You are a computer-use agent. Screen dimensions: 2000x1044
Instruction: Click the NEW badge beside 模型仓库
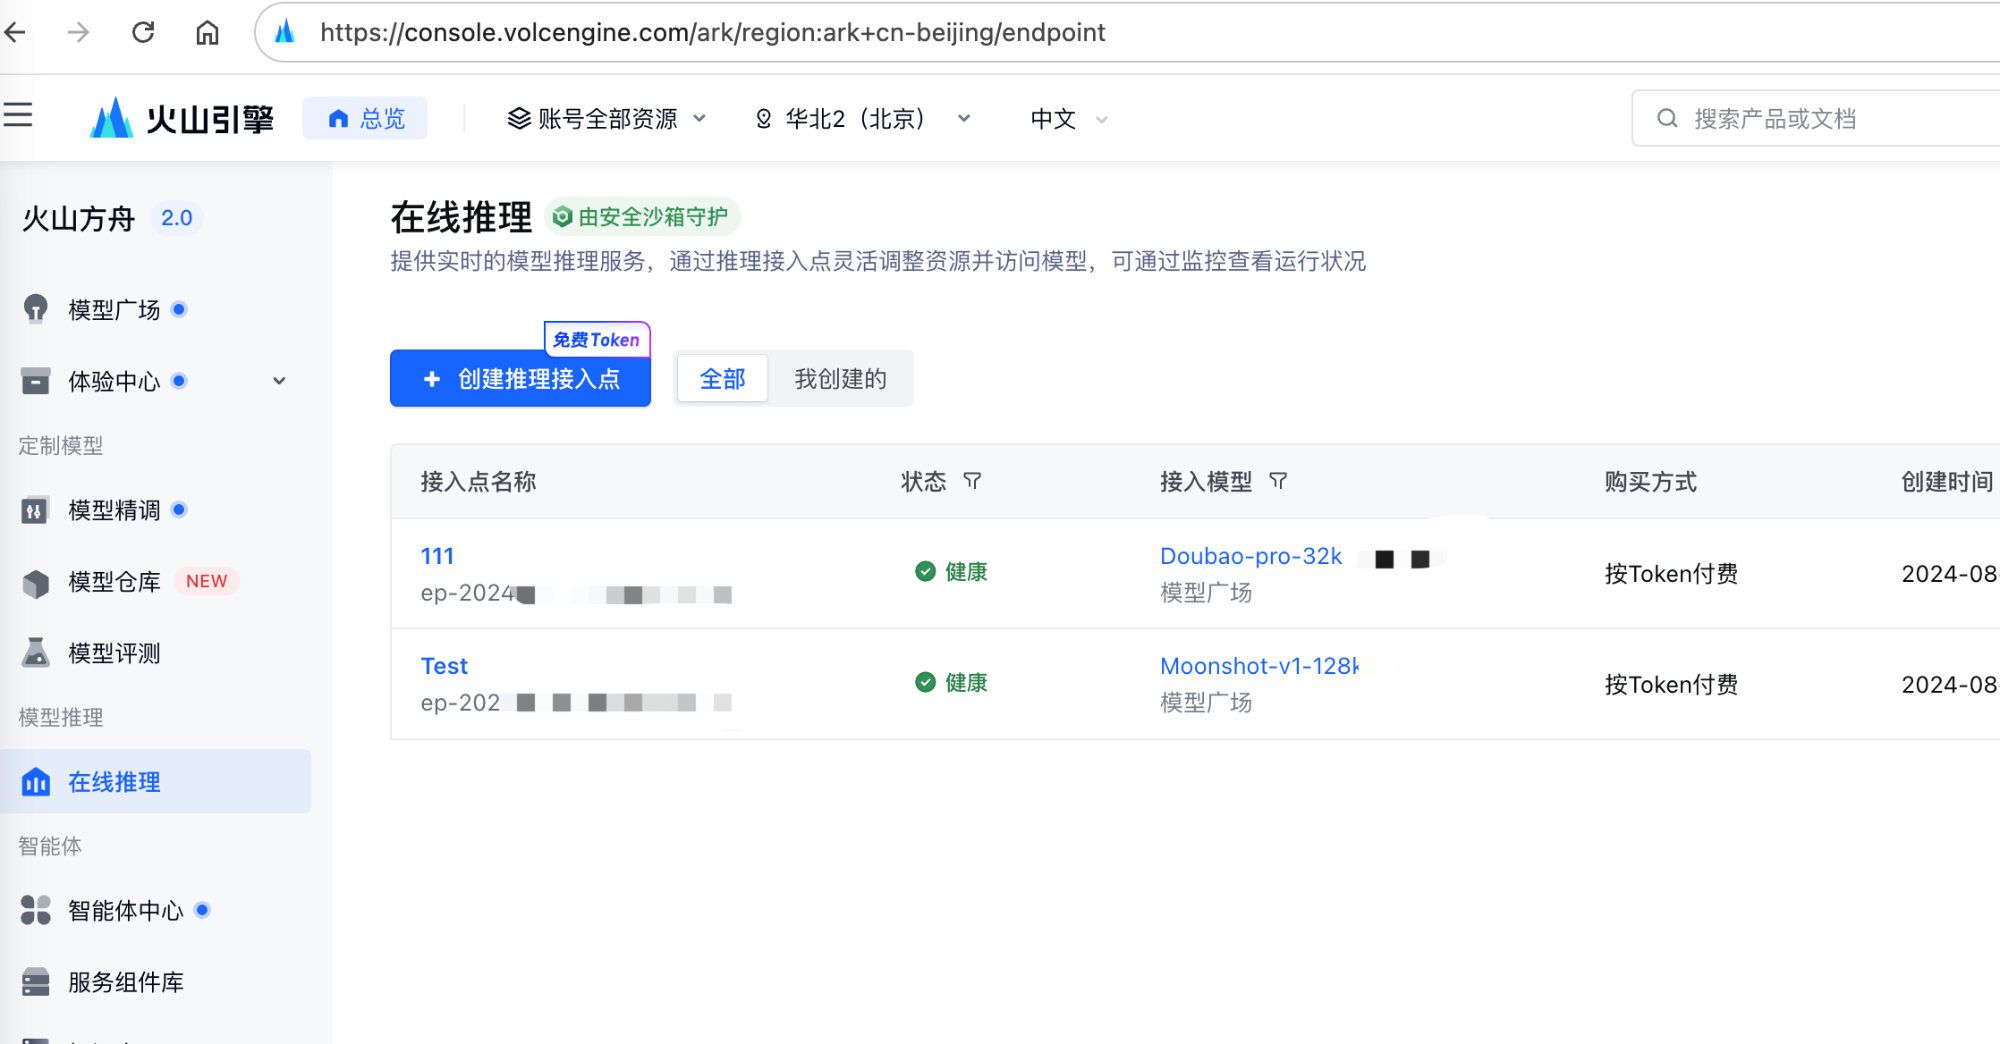pos(206,581)
